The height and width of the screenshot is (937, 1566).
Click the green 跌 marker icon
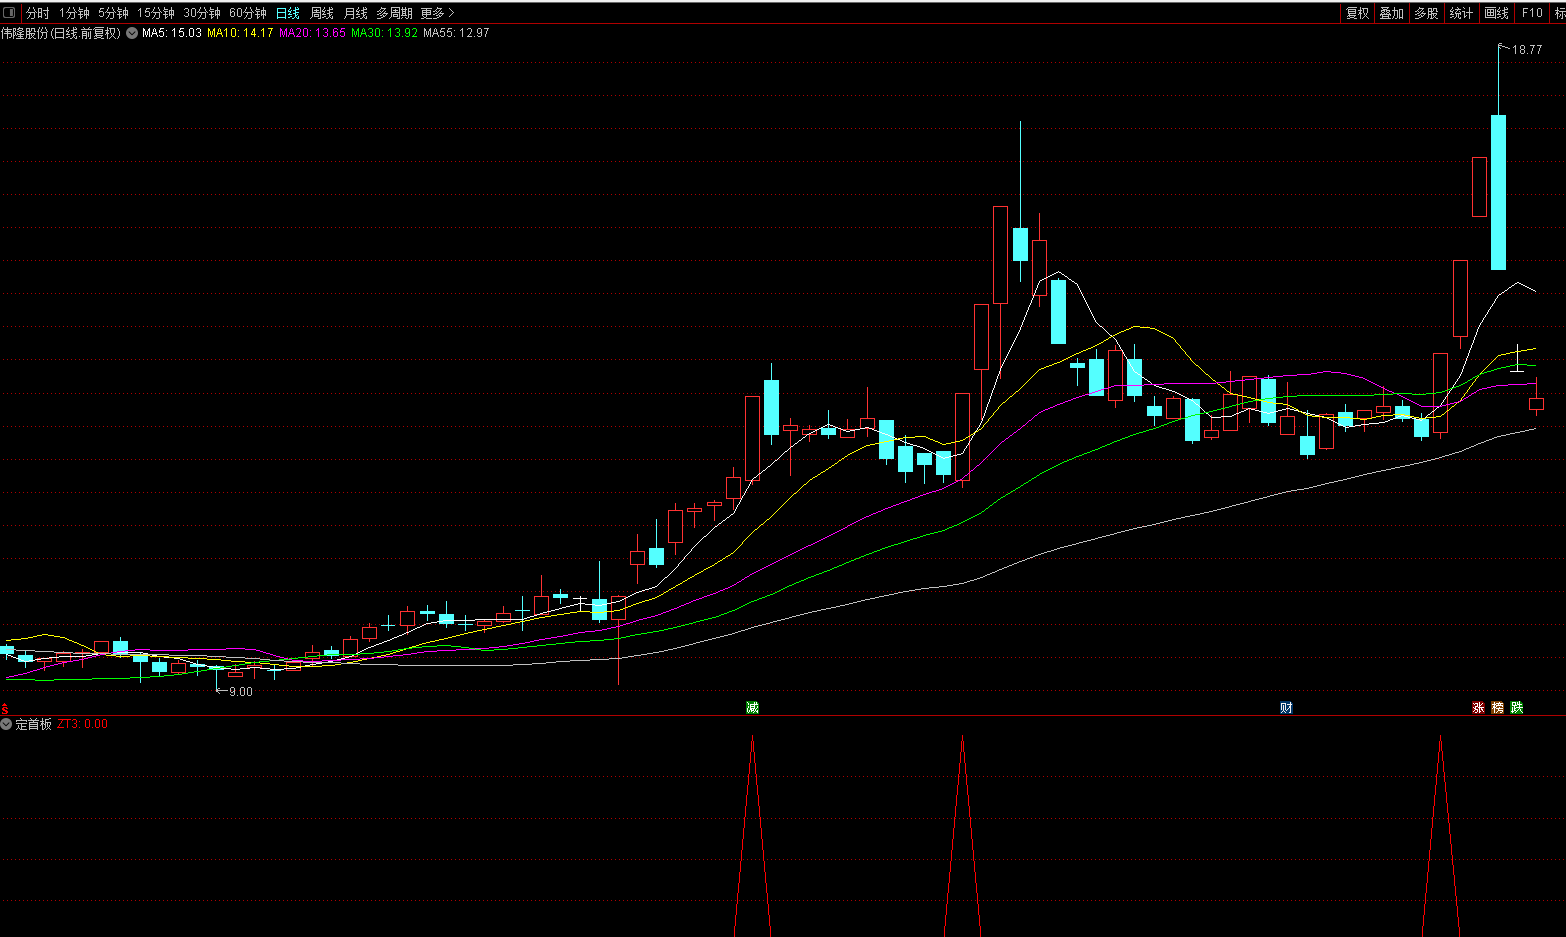(x=1517, y=707)
